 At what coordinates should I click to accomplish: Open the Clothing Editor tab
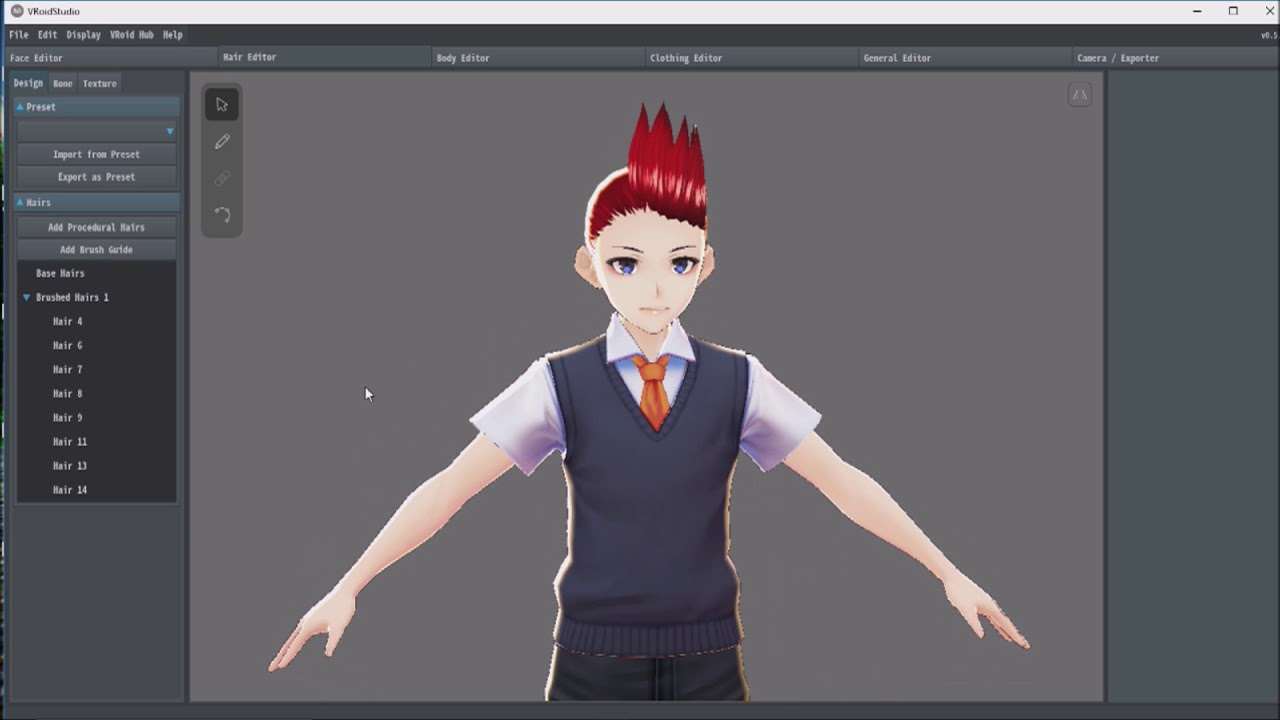click(x=686, y=58)
